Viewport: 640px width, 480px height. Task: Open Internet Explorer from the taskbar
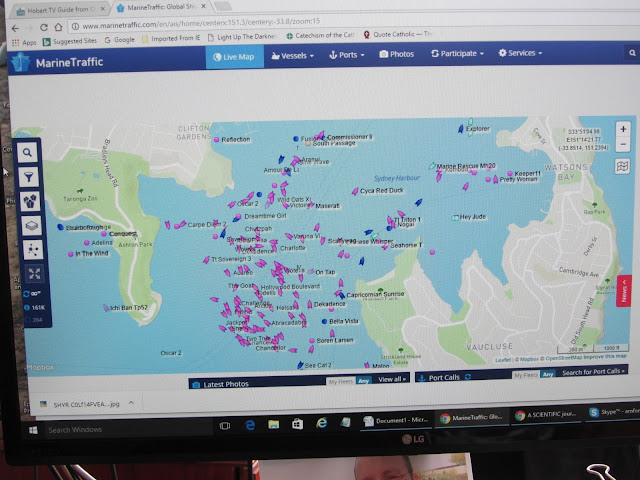click(x=322, y=423)
